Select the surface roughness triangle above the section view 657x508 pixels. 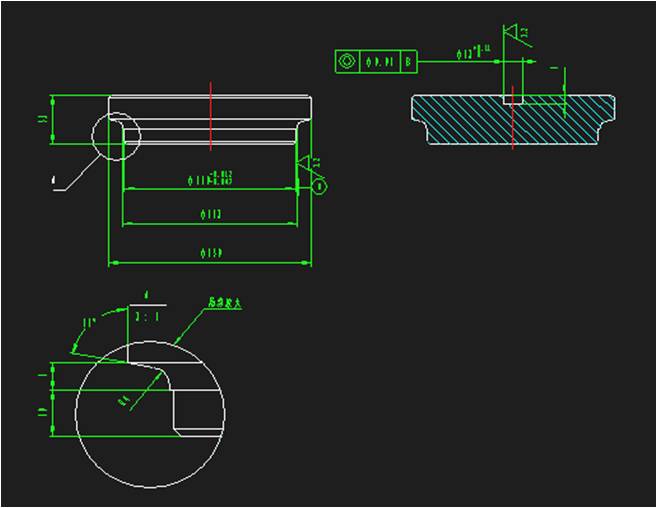512,33
